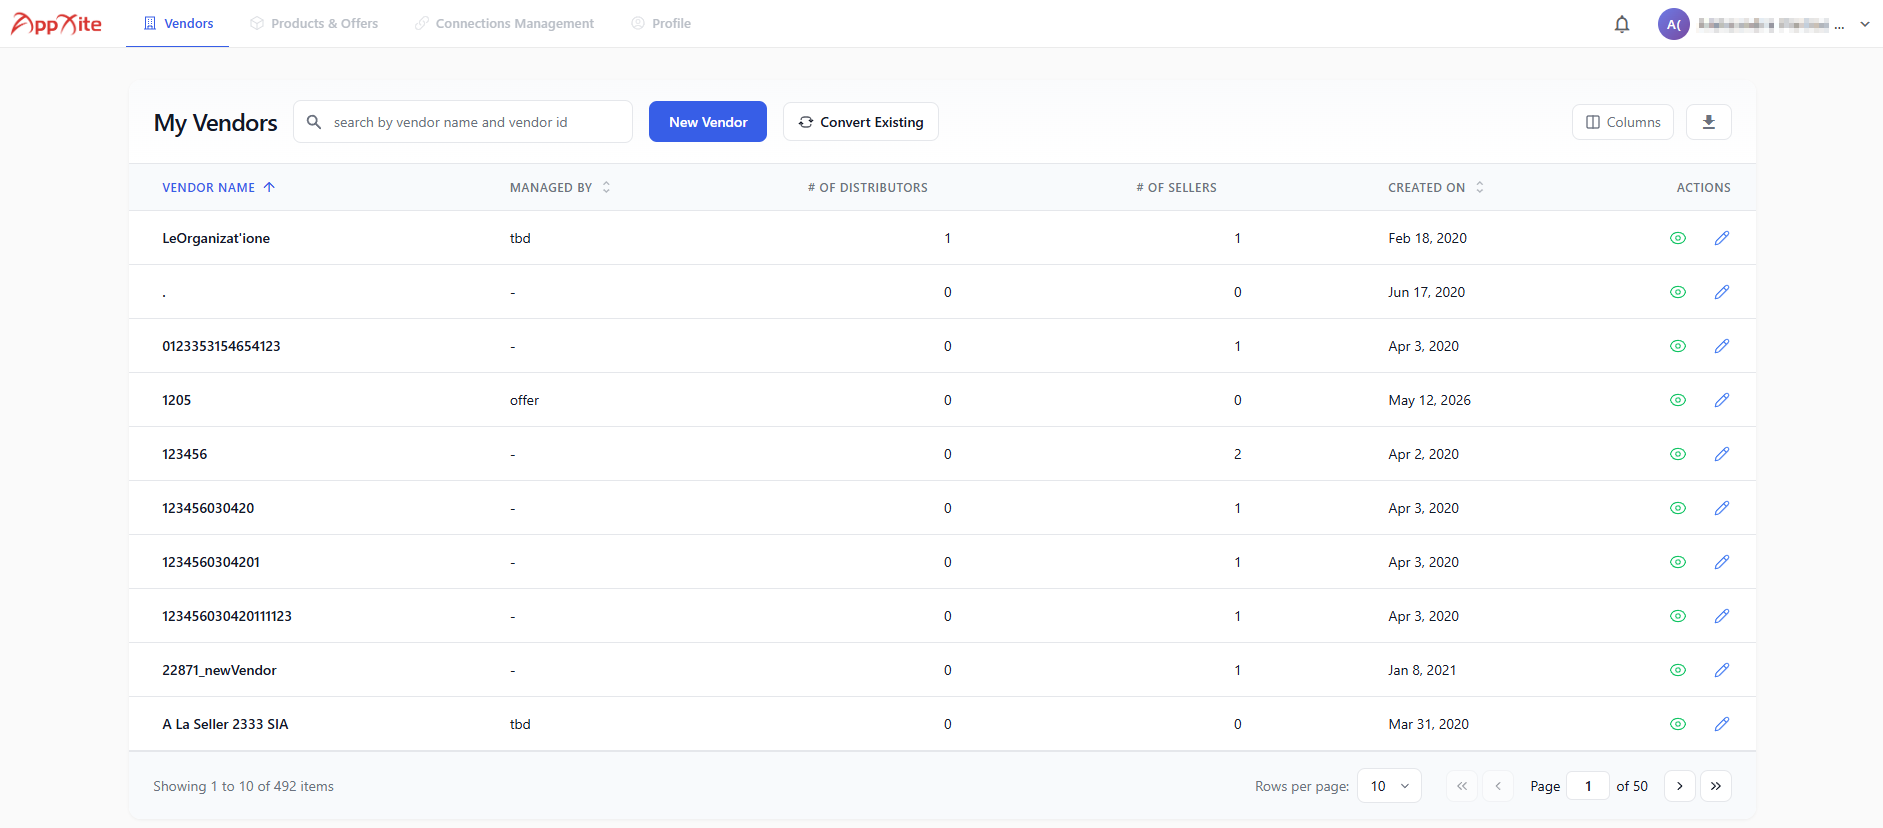The image size is (1883, 828).
Task: Click Convert Existing button
Action: pyautogui.click(x=861, y=122)
